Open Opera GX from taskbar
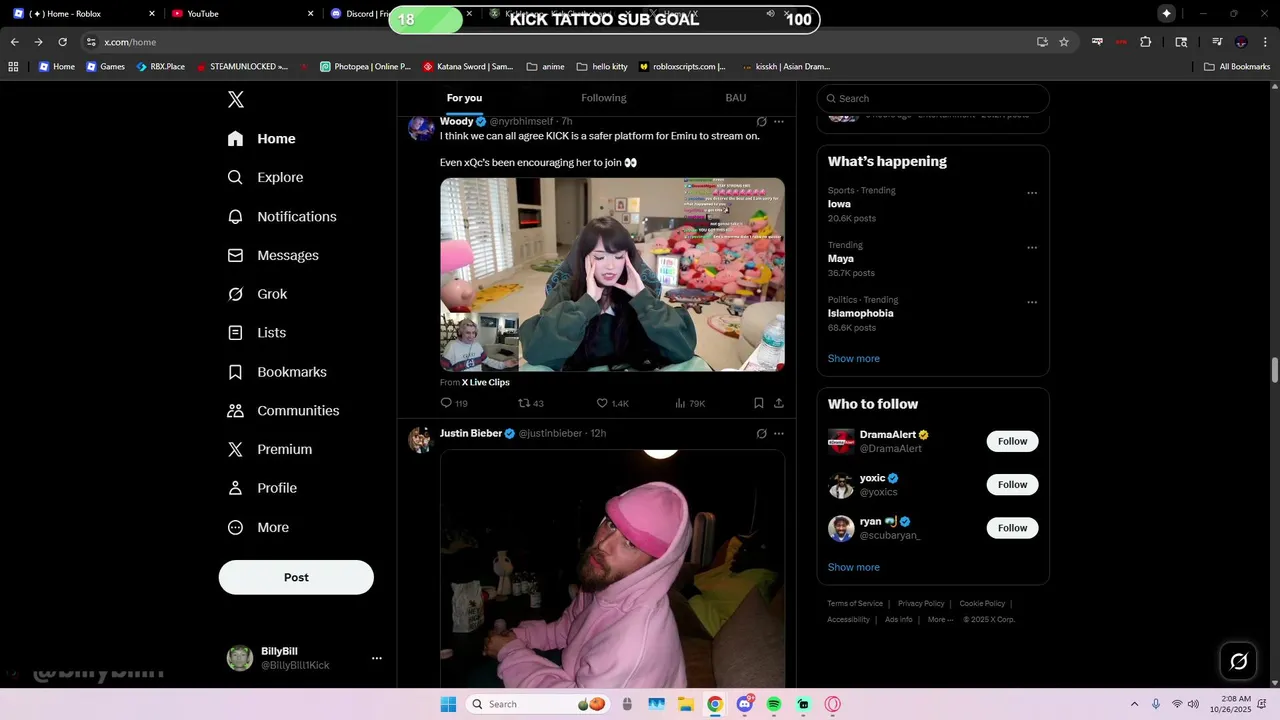The height and width of the screenshot is (720, 1280). click(x=832, y=704)
